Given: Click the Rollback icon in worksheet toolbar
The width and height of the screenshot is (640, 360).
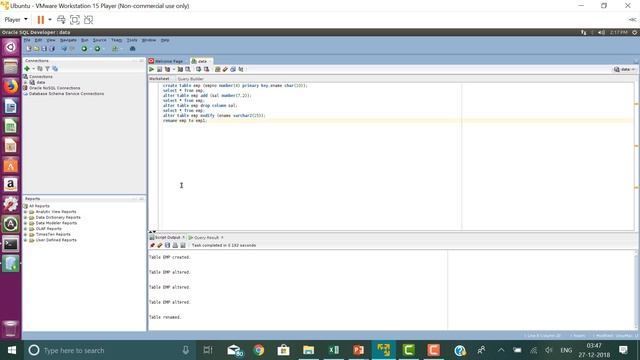Looking at the screenshot, I should tap(207, 69).
